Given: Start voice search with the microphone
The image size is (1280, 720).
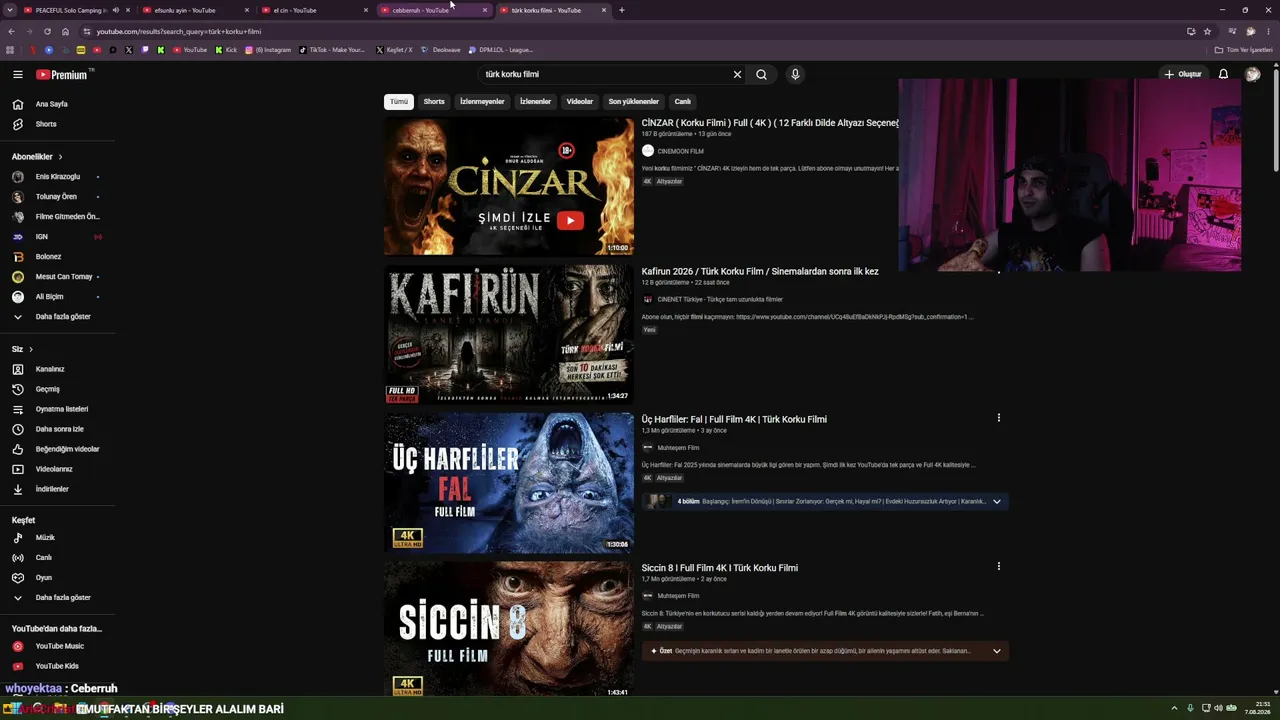Looking at the screenshot, I should click(795, 74).
